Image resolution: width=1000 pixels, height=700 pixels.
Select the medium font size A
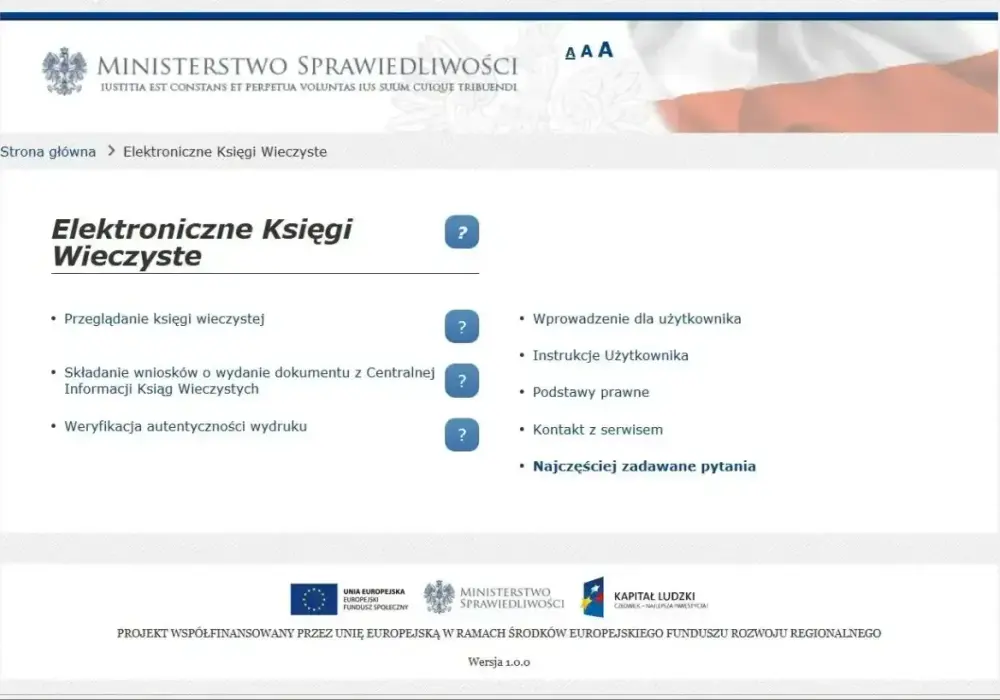pos(586,51)
